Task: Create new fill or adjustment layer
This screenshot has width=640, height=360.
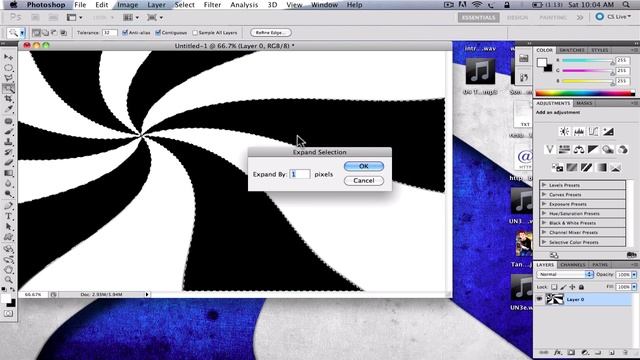Action: (585, 352)
